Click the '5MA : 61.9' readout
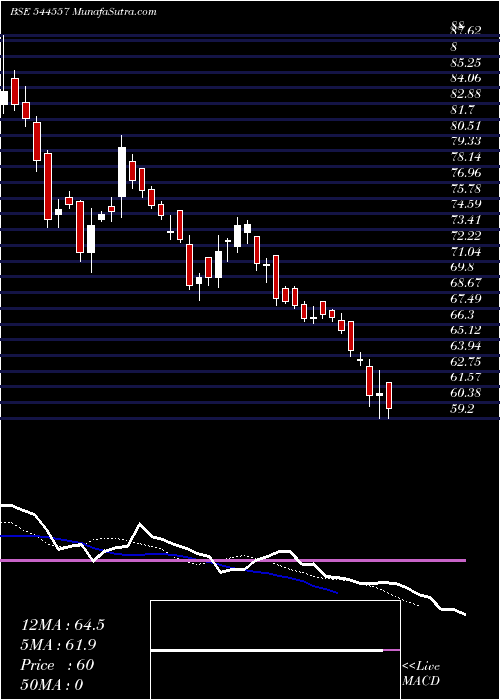Viewport: 500px width, 700px height. (59, 645)
